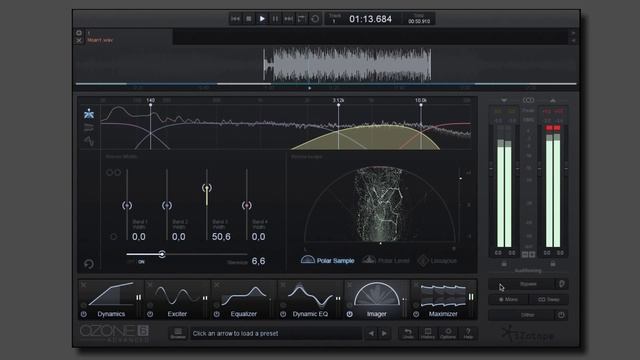The image size is (640, 360).
Task: Skip to the end of the track
Action: pos(288,19)
